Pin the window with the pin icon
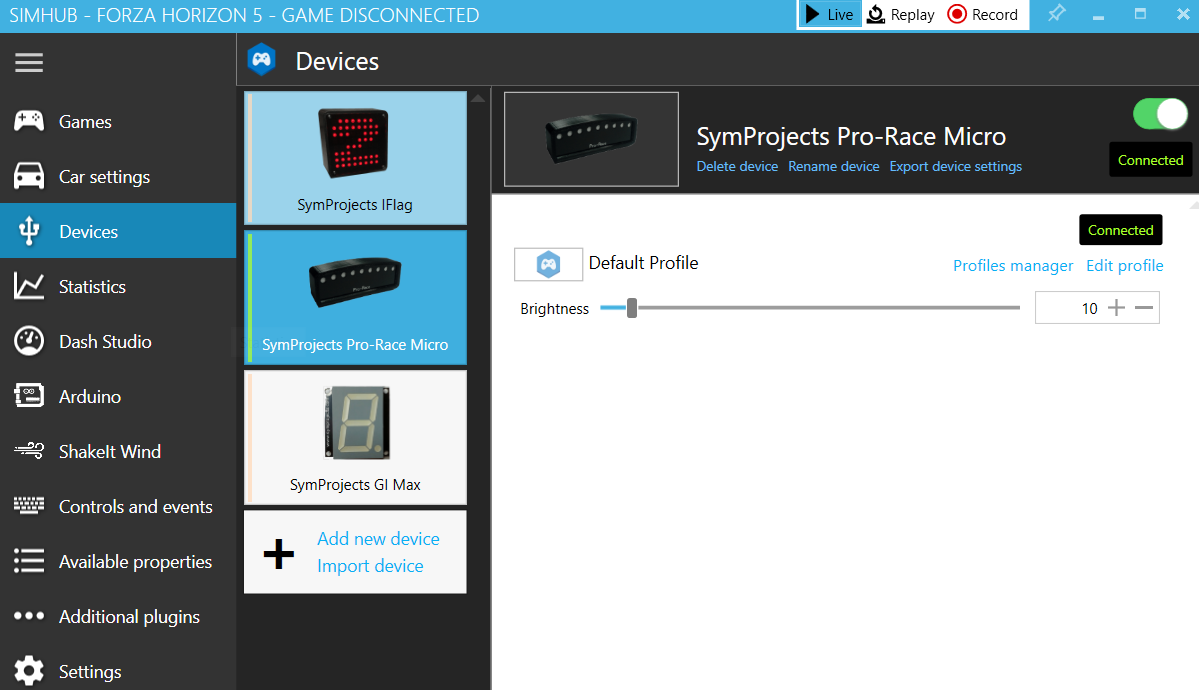This screenshot has width=1199, height=690. point(1056,14)
